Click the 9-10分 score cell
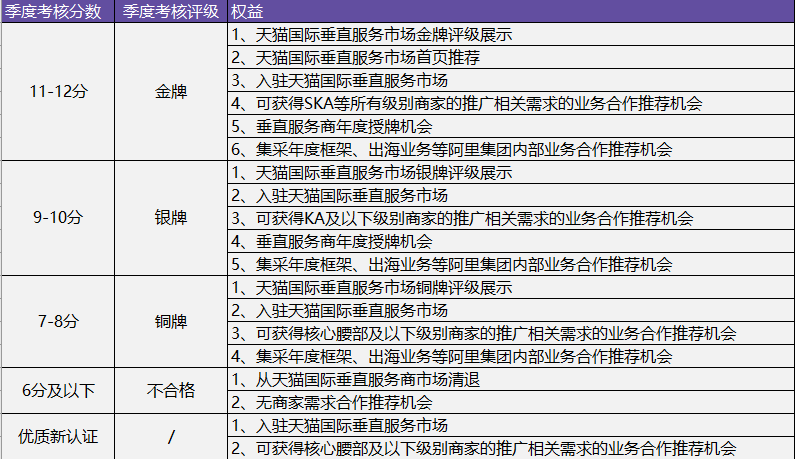The image size is (795, 459). (58, 218)
